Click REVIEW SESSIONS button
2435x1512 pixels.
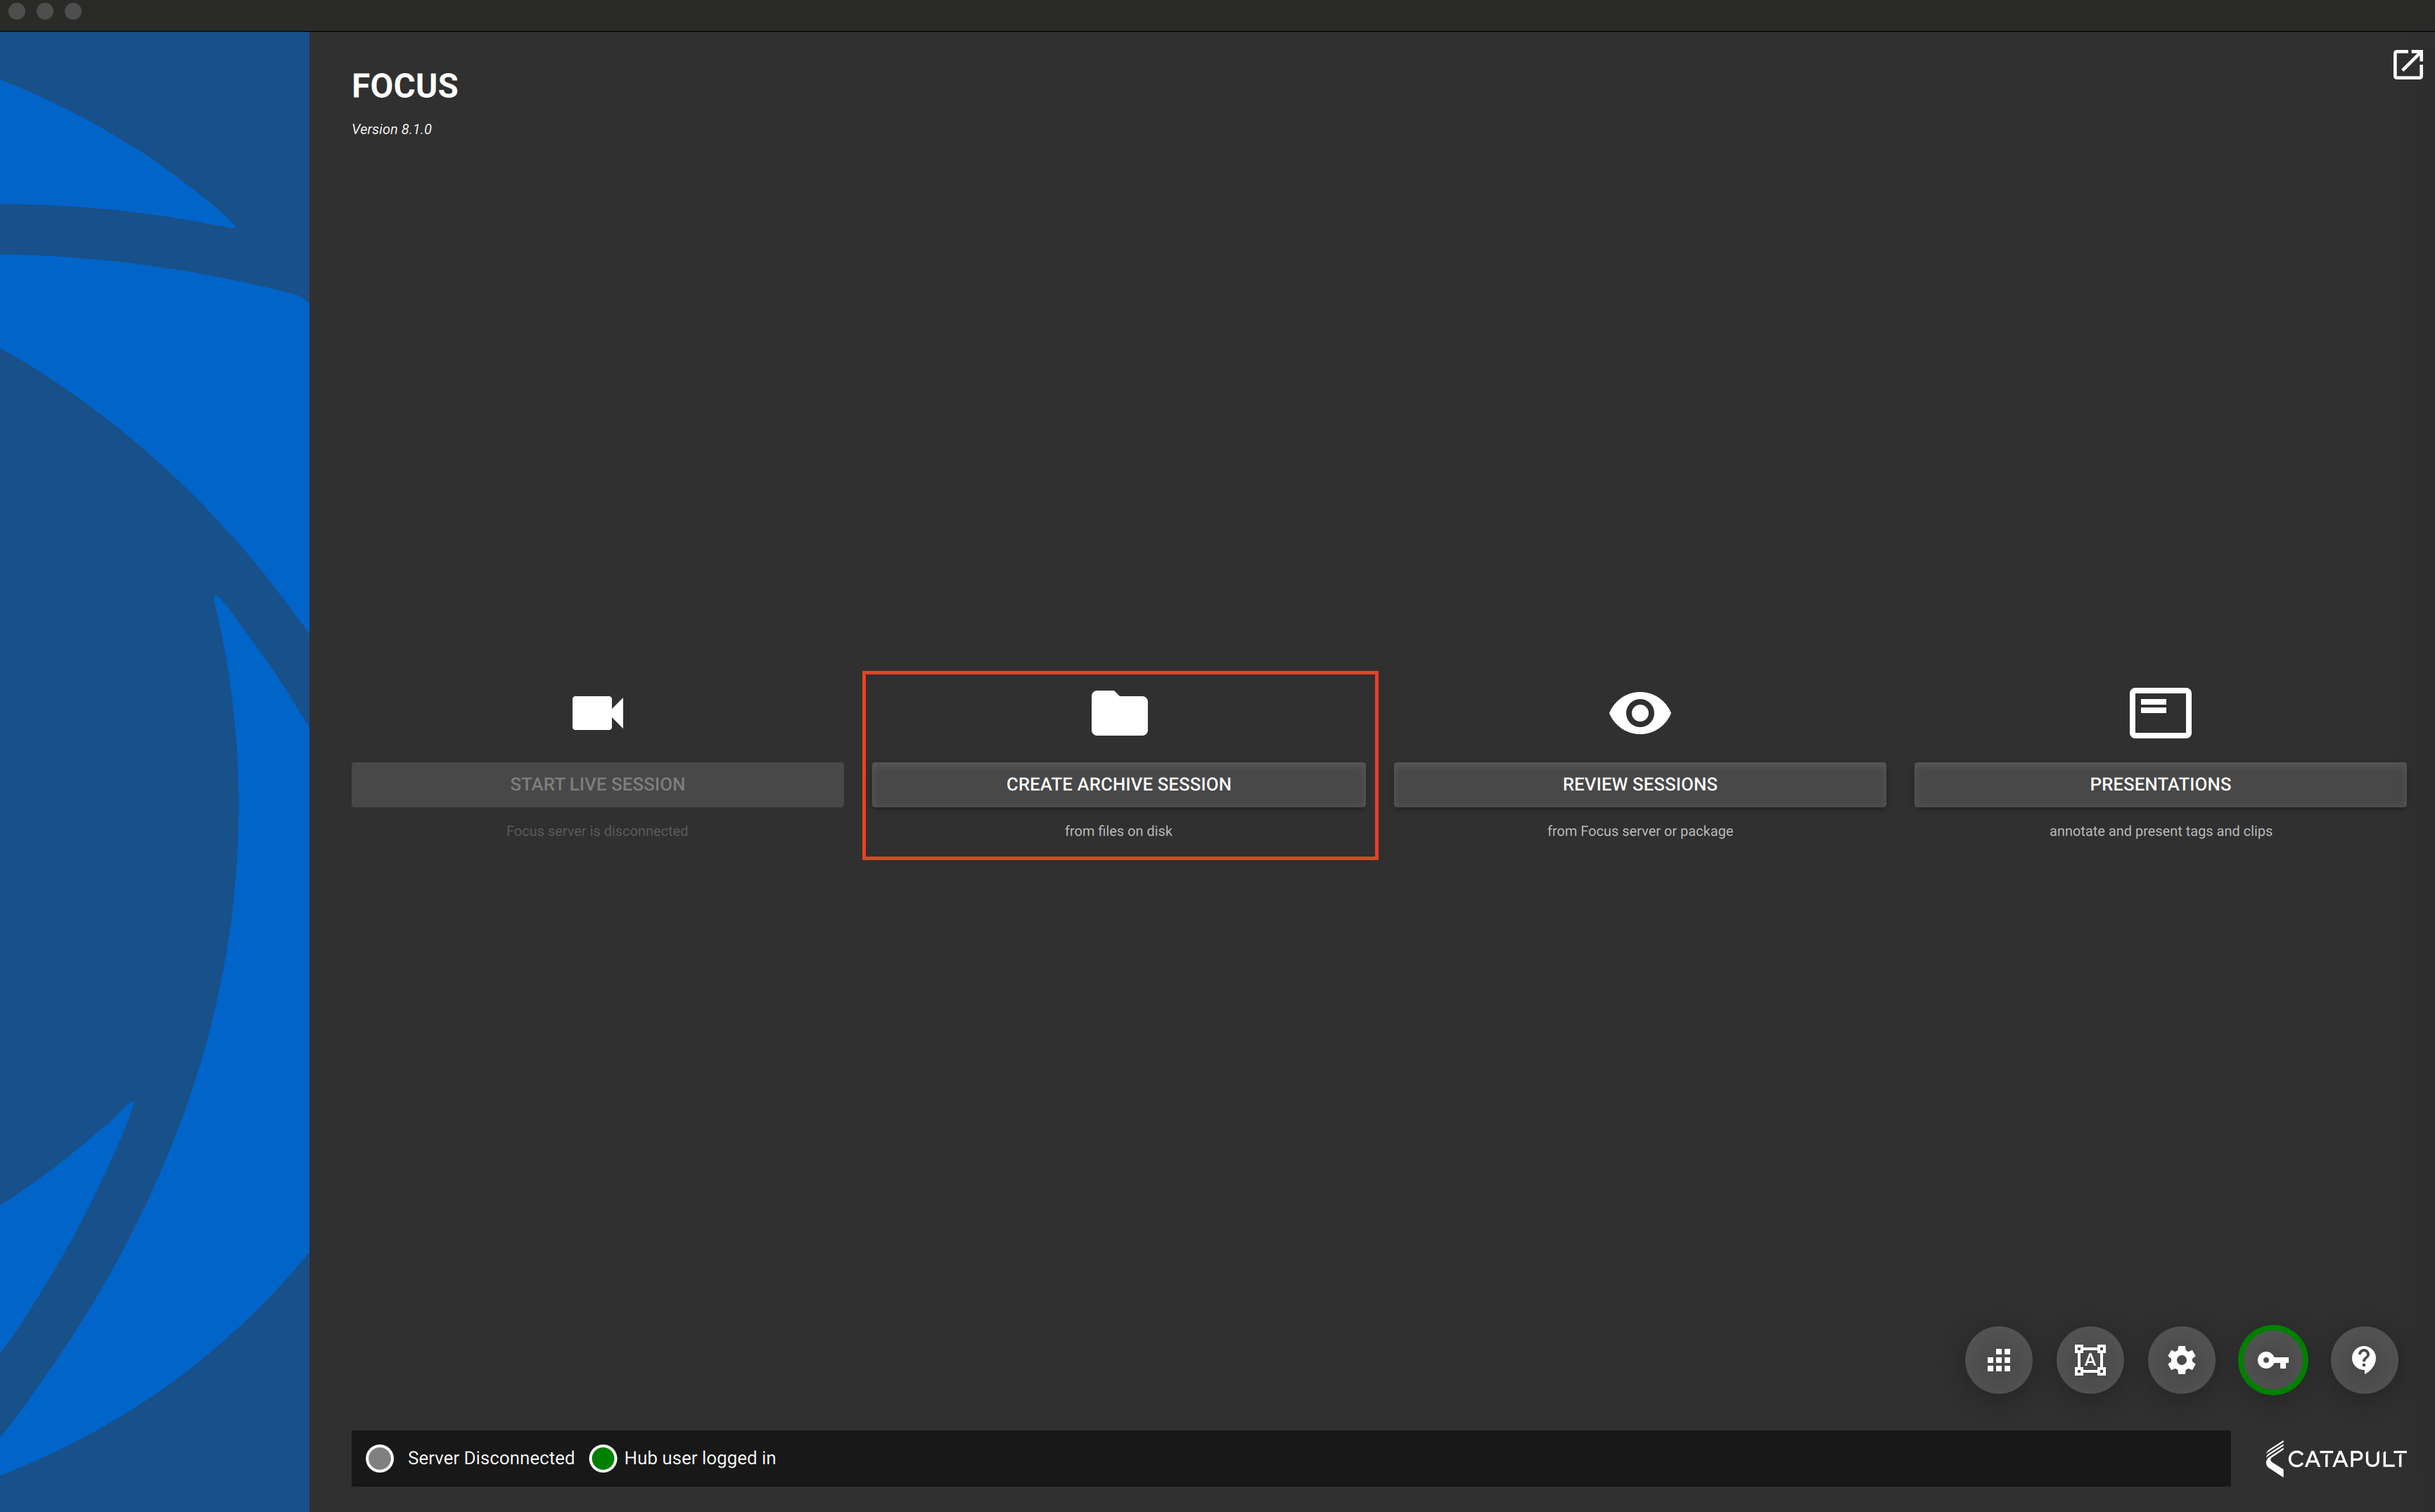pyautogui.click(x=1640, y=785)
